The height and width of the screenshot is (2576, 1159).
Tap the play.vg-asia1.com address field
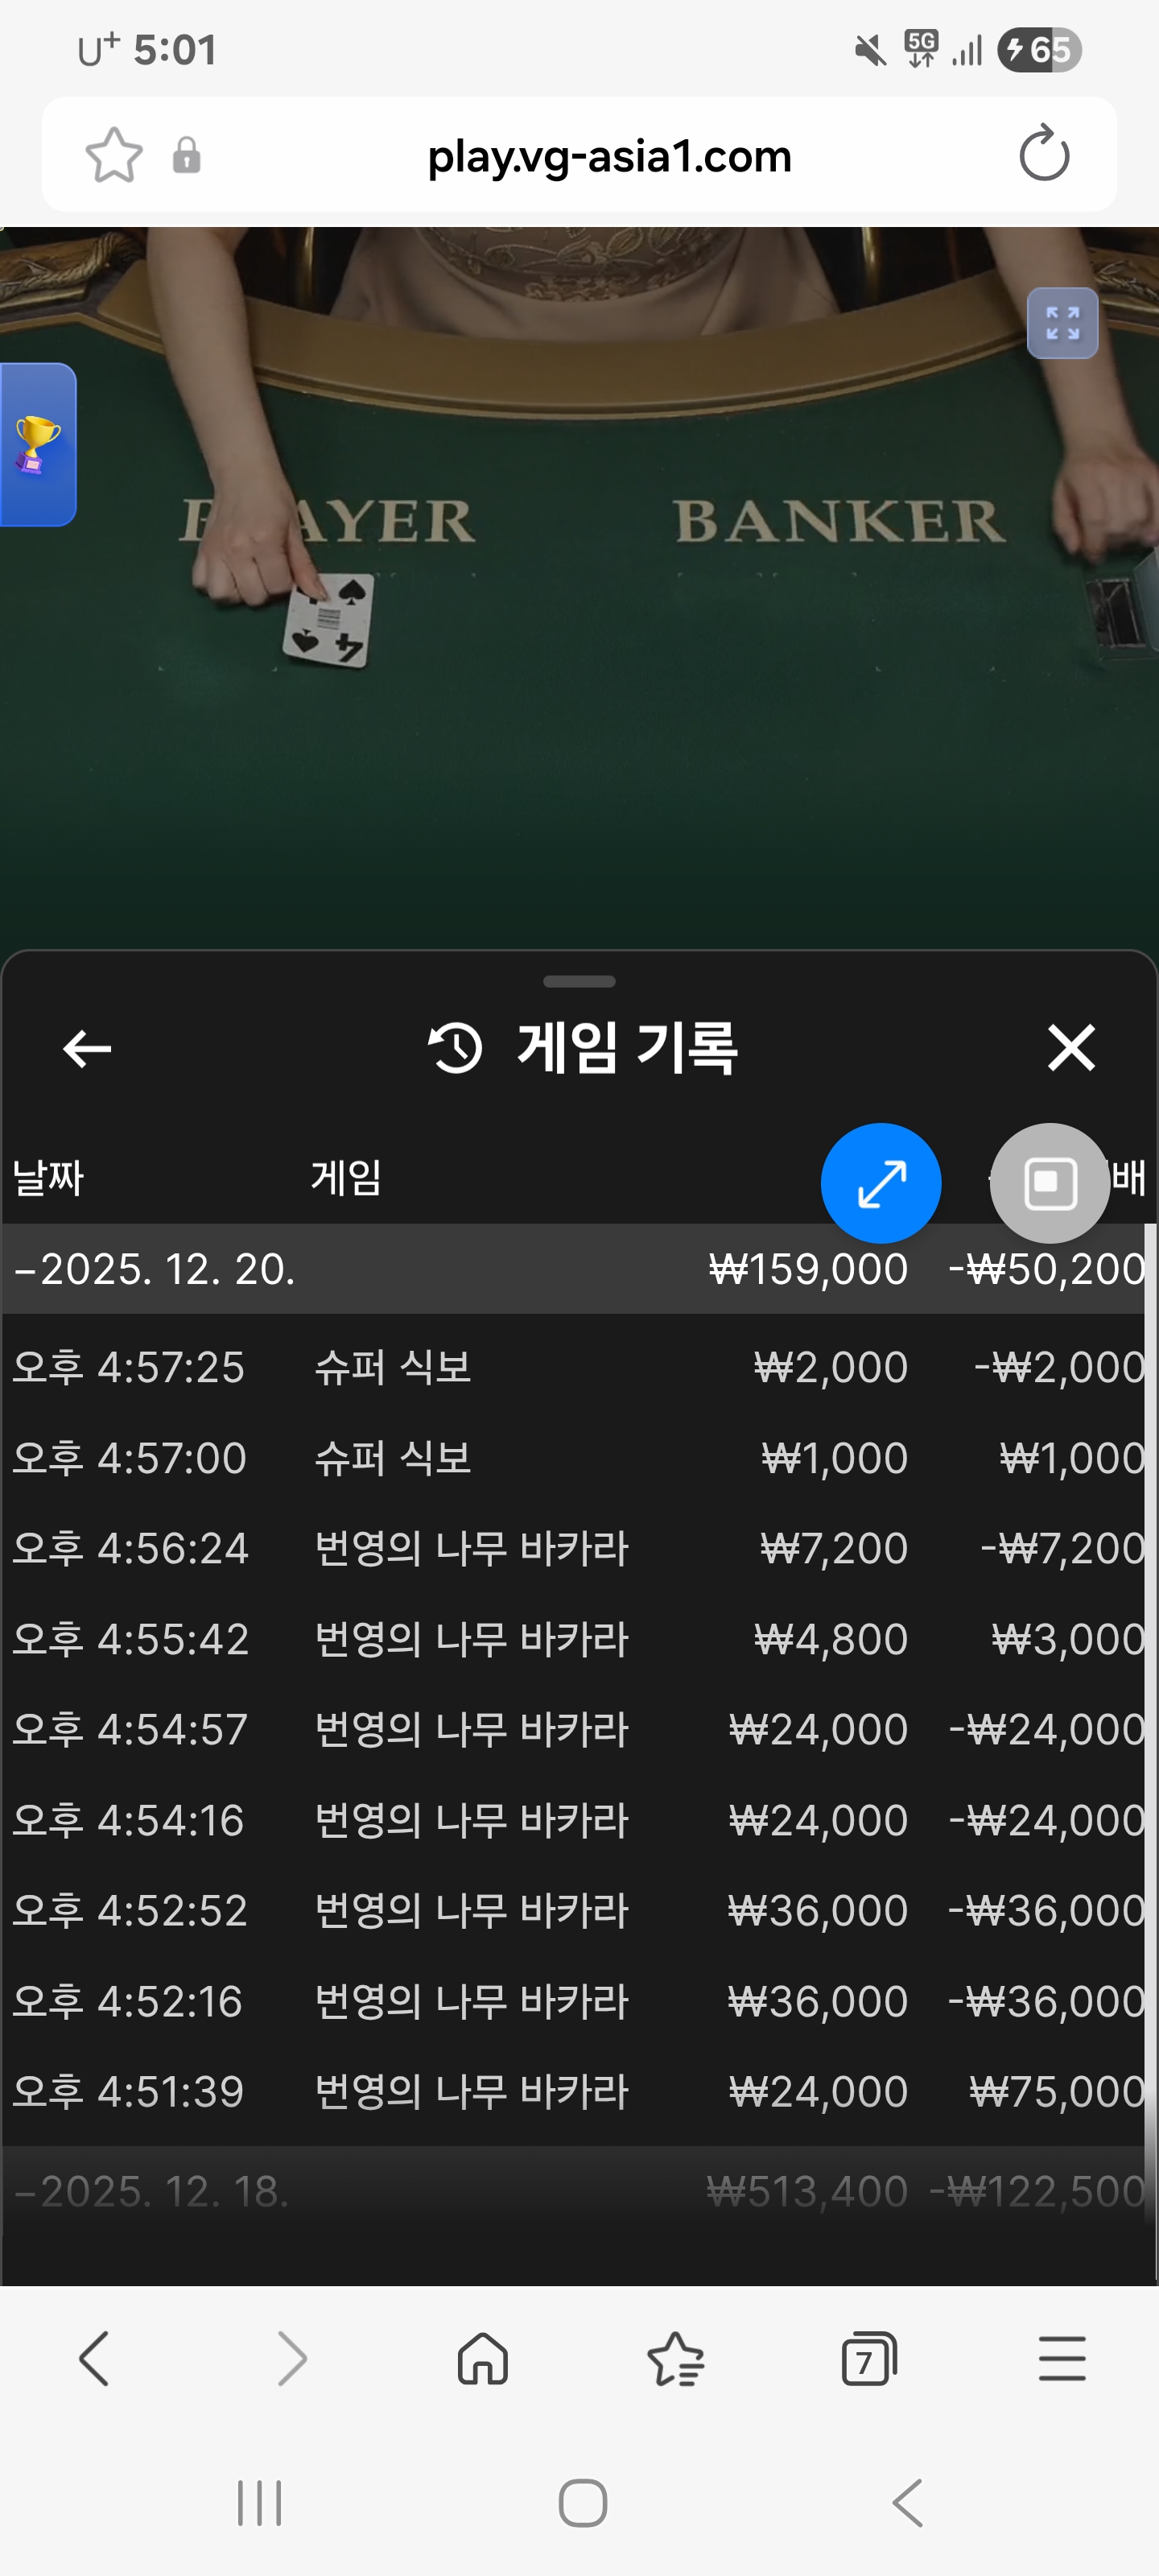tap(609, 156)
